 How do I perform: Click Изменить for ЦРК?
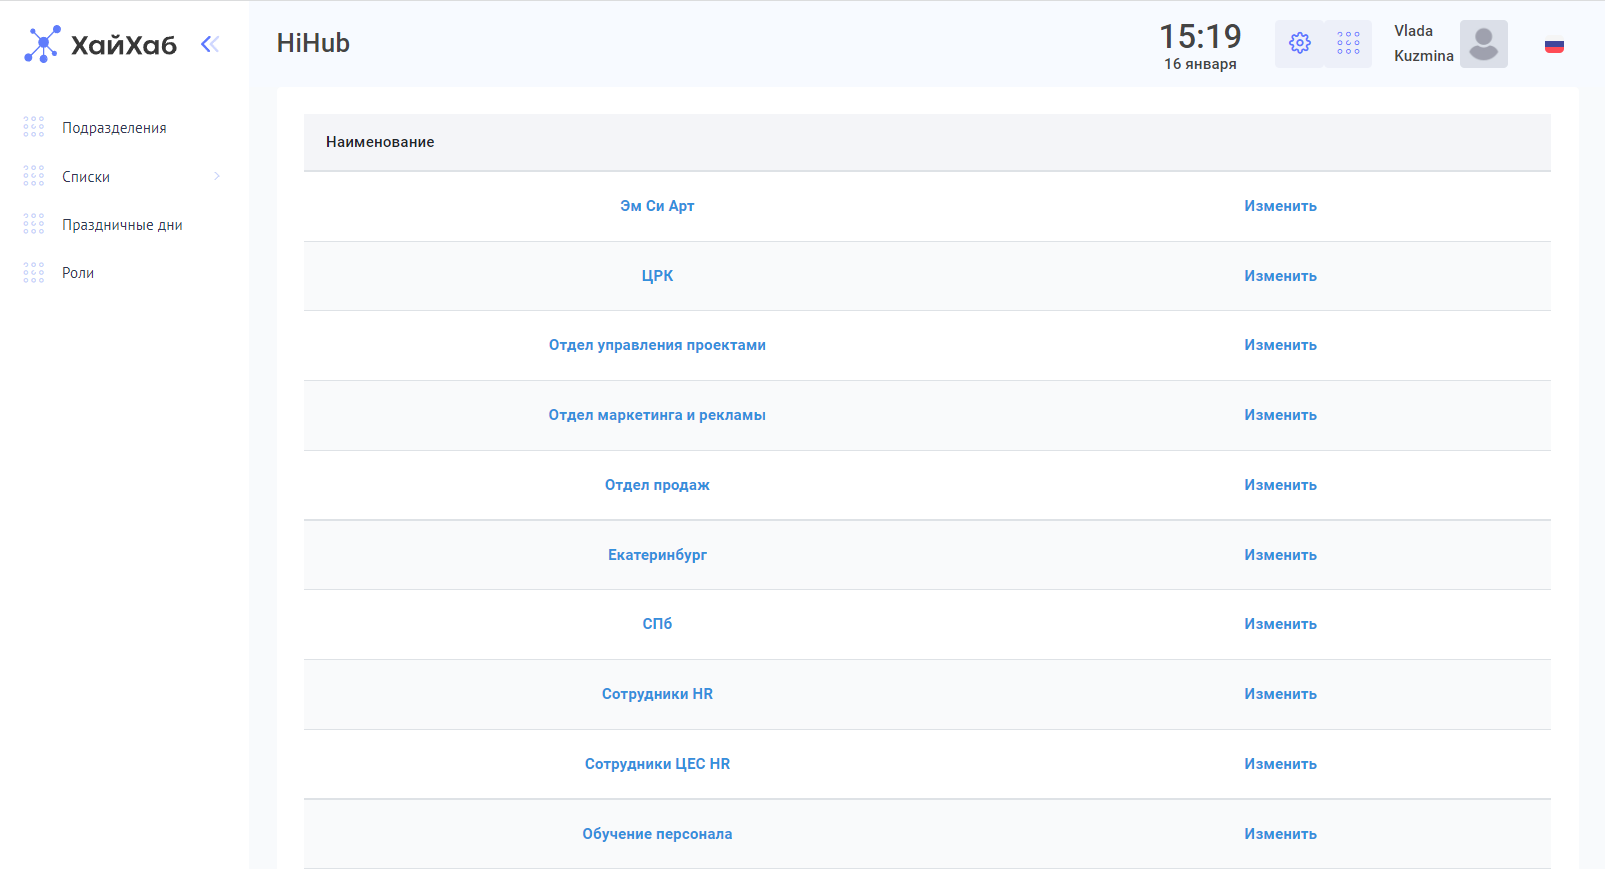pos(1280,276)
